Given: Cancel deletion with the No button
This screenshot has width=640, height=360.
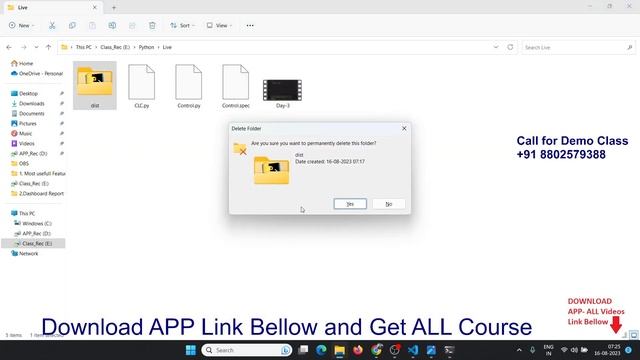Looking at the screenshot, I should pos(389,204).
